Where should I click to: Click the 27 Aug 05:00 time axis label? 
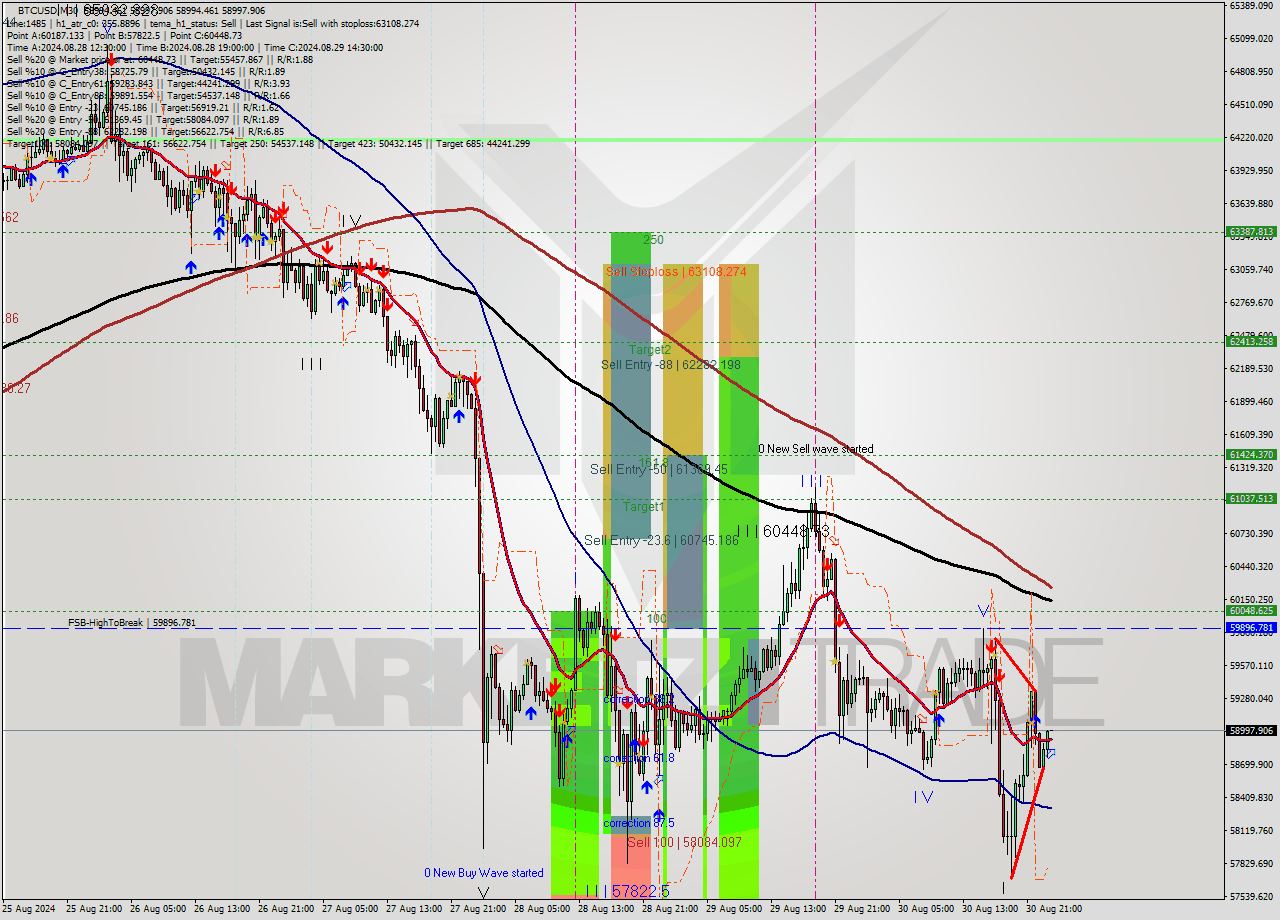point(350,909)
